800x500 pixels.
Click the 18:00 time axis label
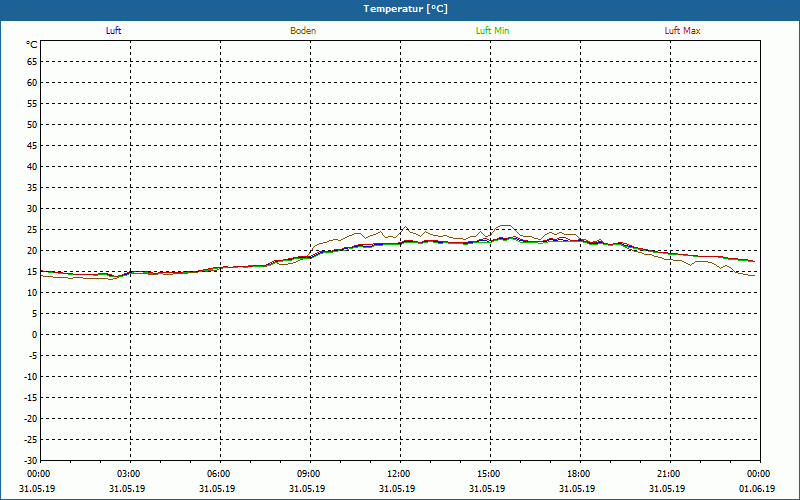[579, 474]
